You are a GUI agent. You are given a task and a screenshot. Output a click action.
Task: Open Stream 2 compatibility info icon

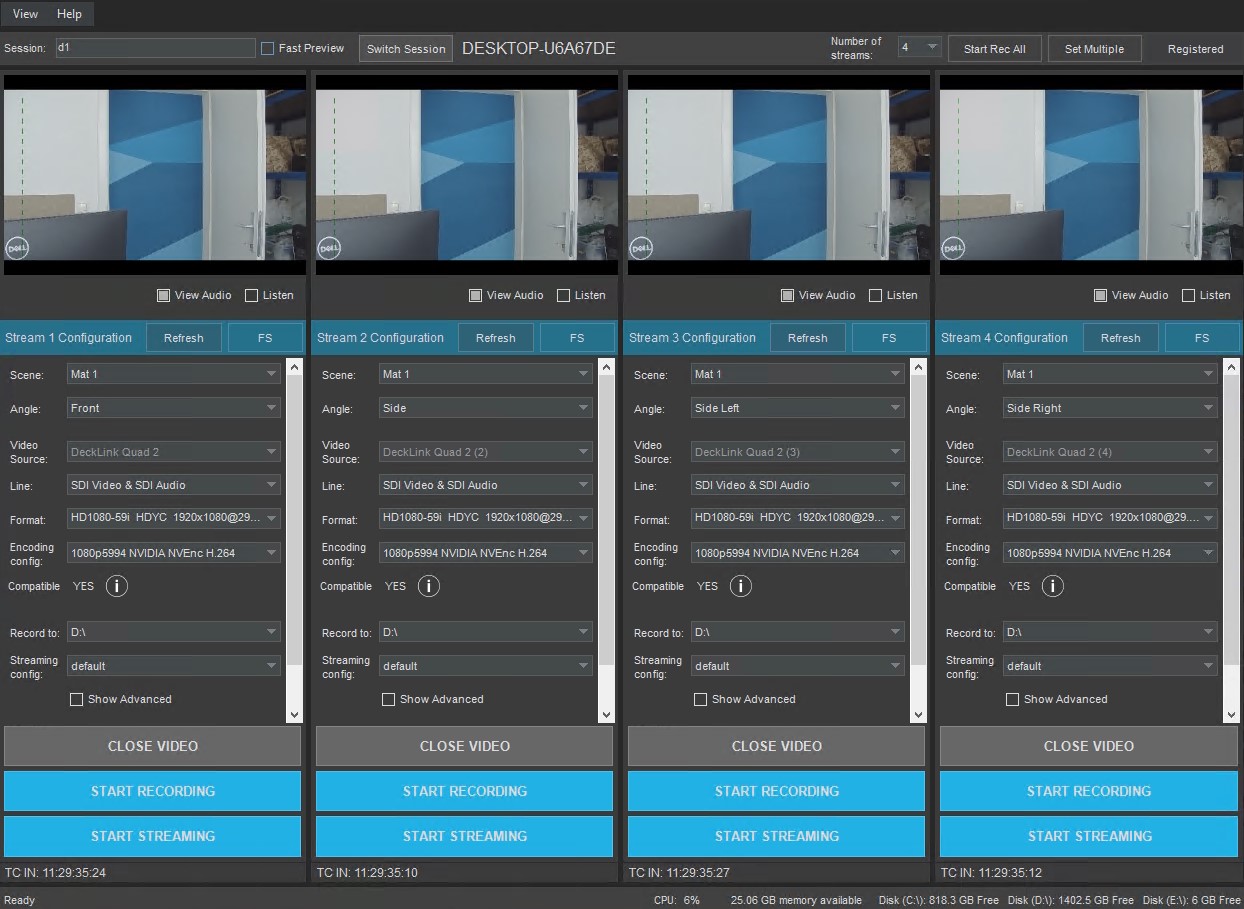coord(428,586)
